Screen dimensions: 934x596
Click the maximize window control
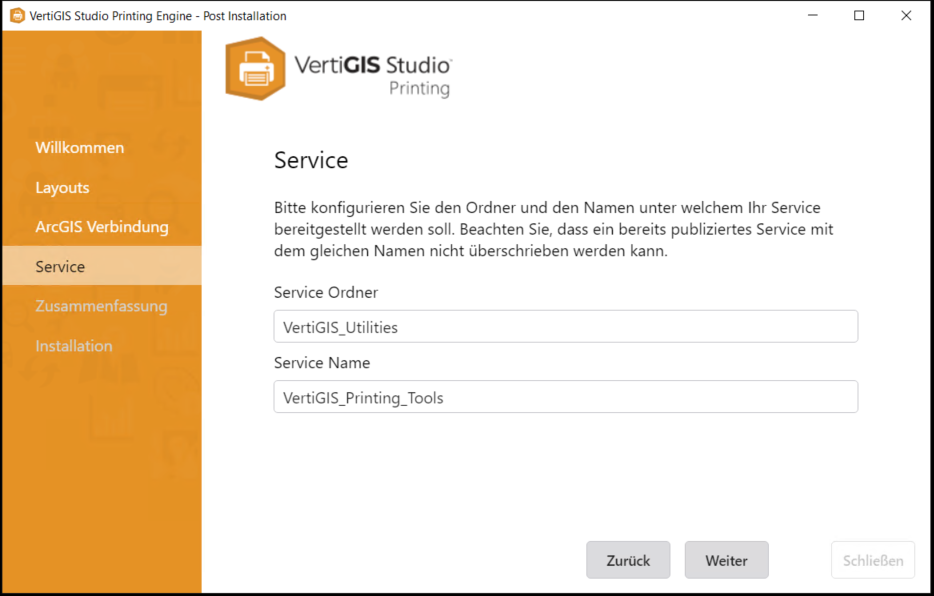click(858, 15)
